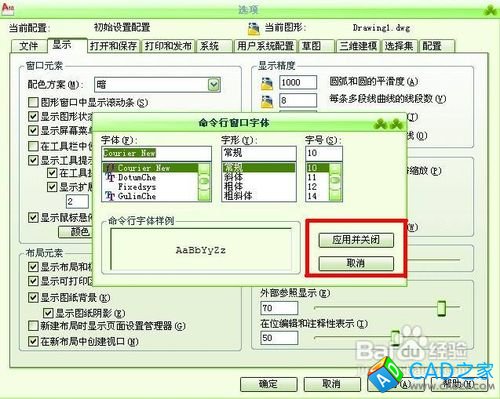Select font size 14
This screenshot has height=399, width=500.
[318, 196]
